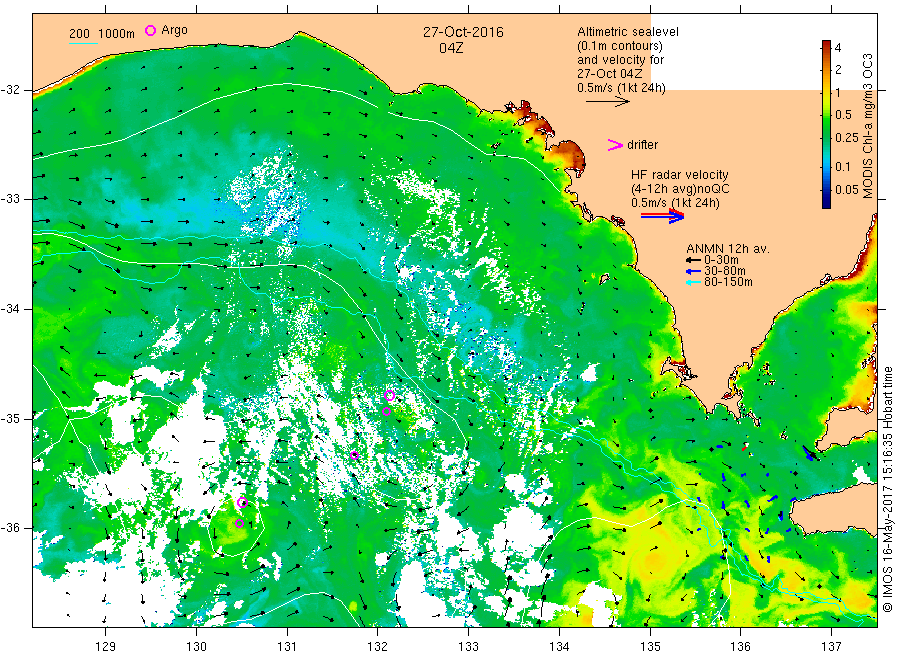Click the '80-150m' depth label
900x660 pixels.
(728, 282)
